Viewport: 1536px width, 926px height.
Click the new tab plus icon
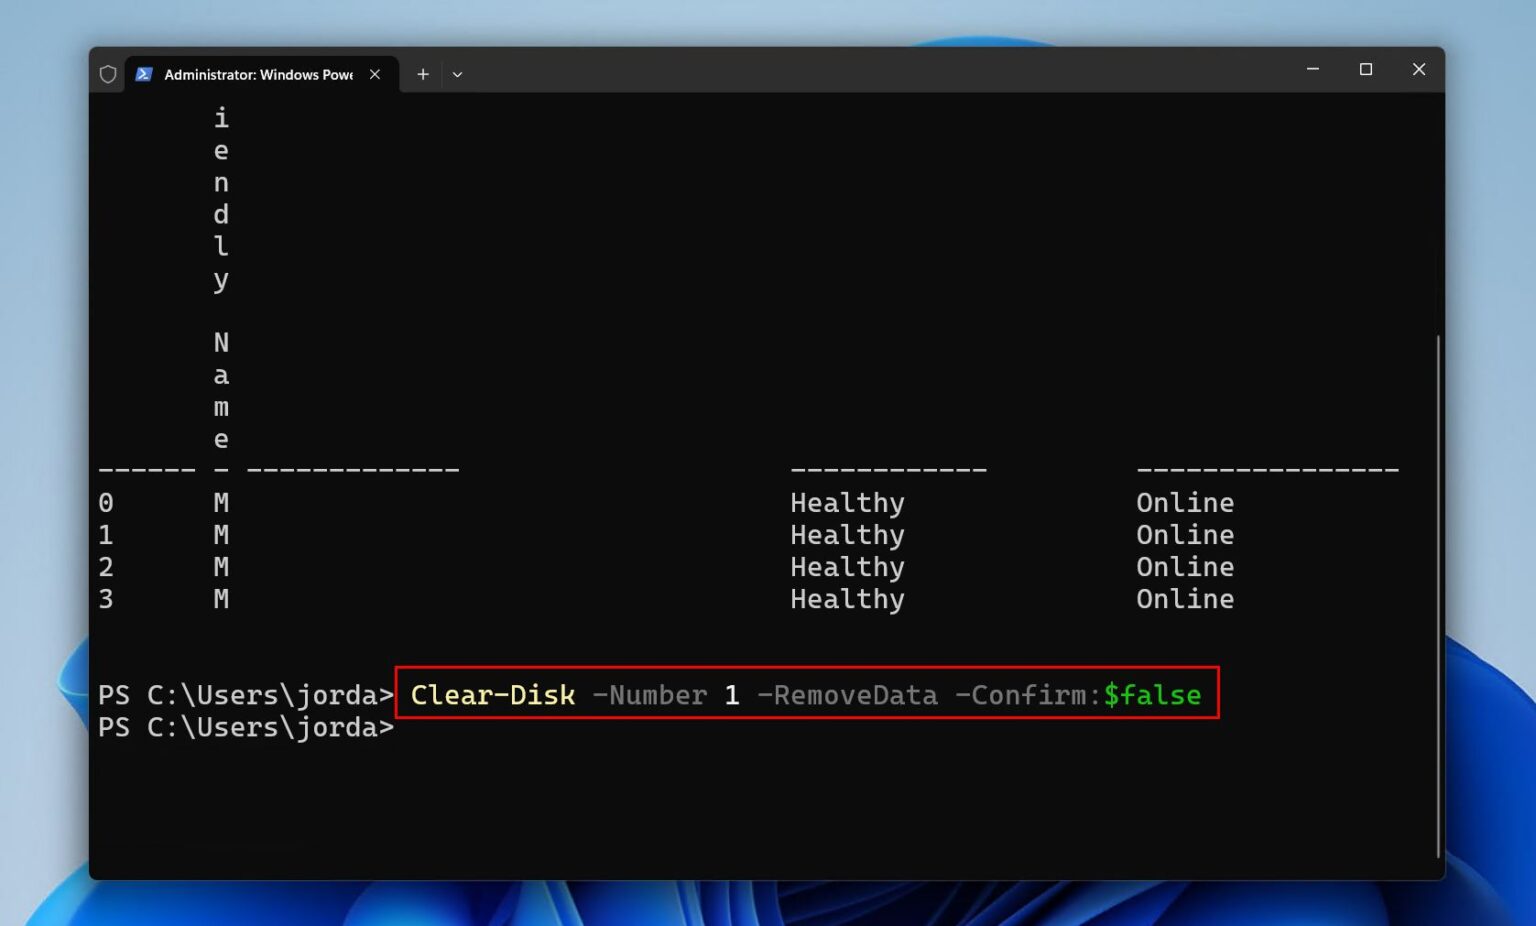point(422,74)
